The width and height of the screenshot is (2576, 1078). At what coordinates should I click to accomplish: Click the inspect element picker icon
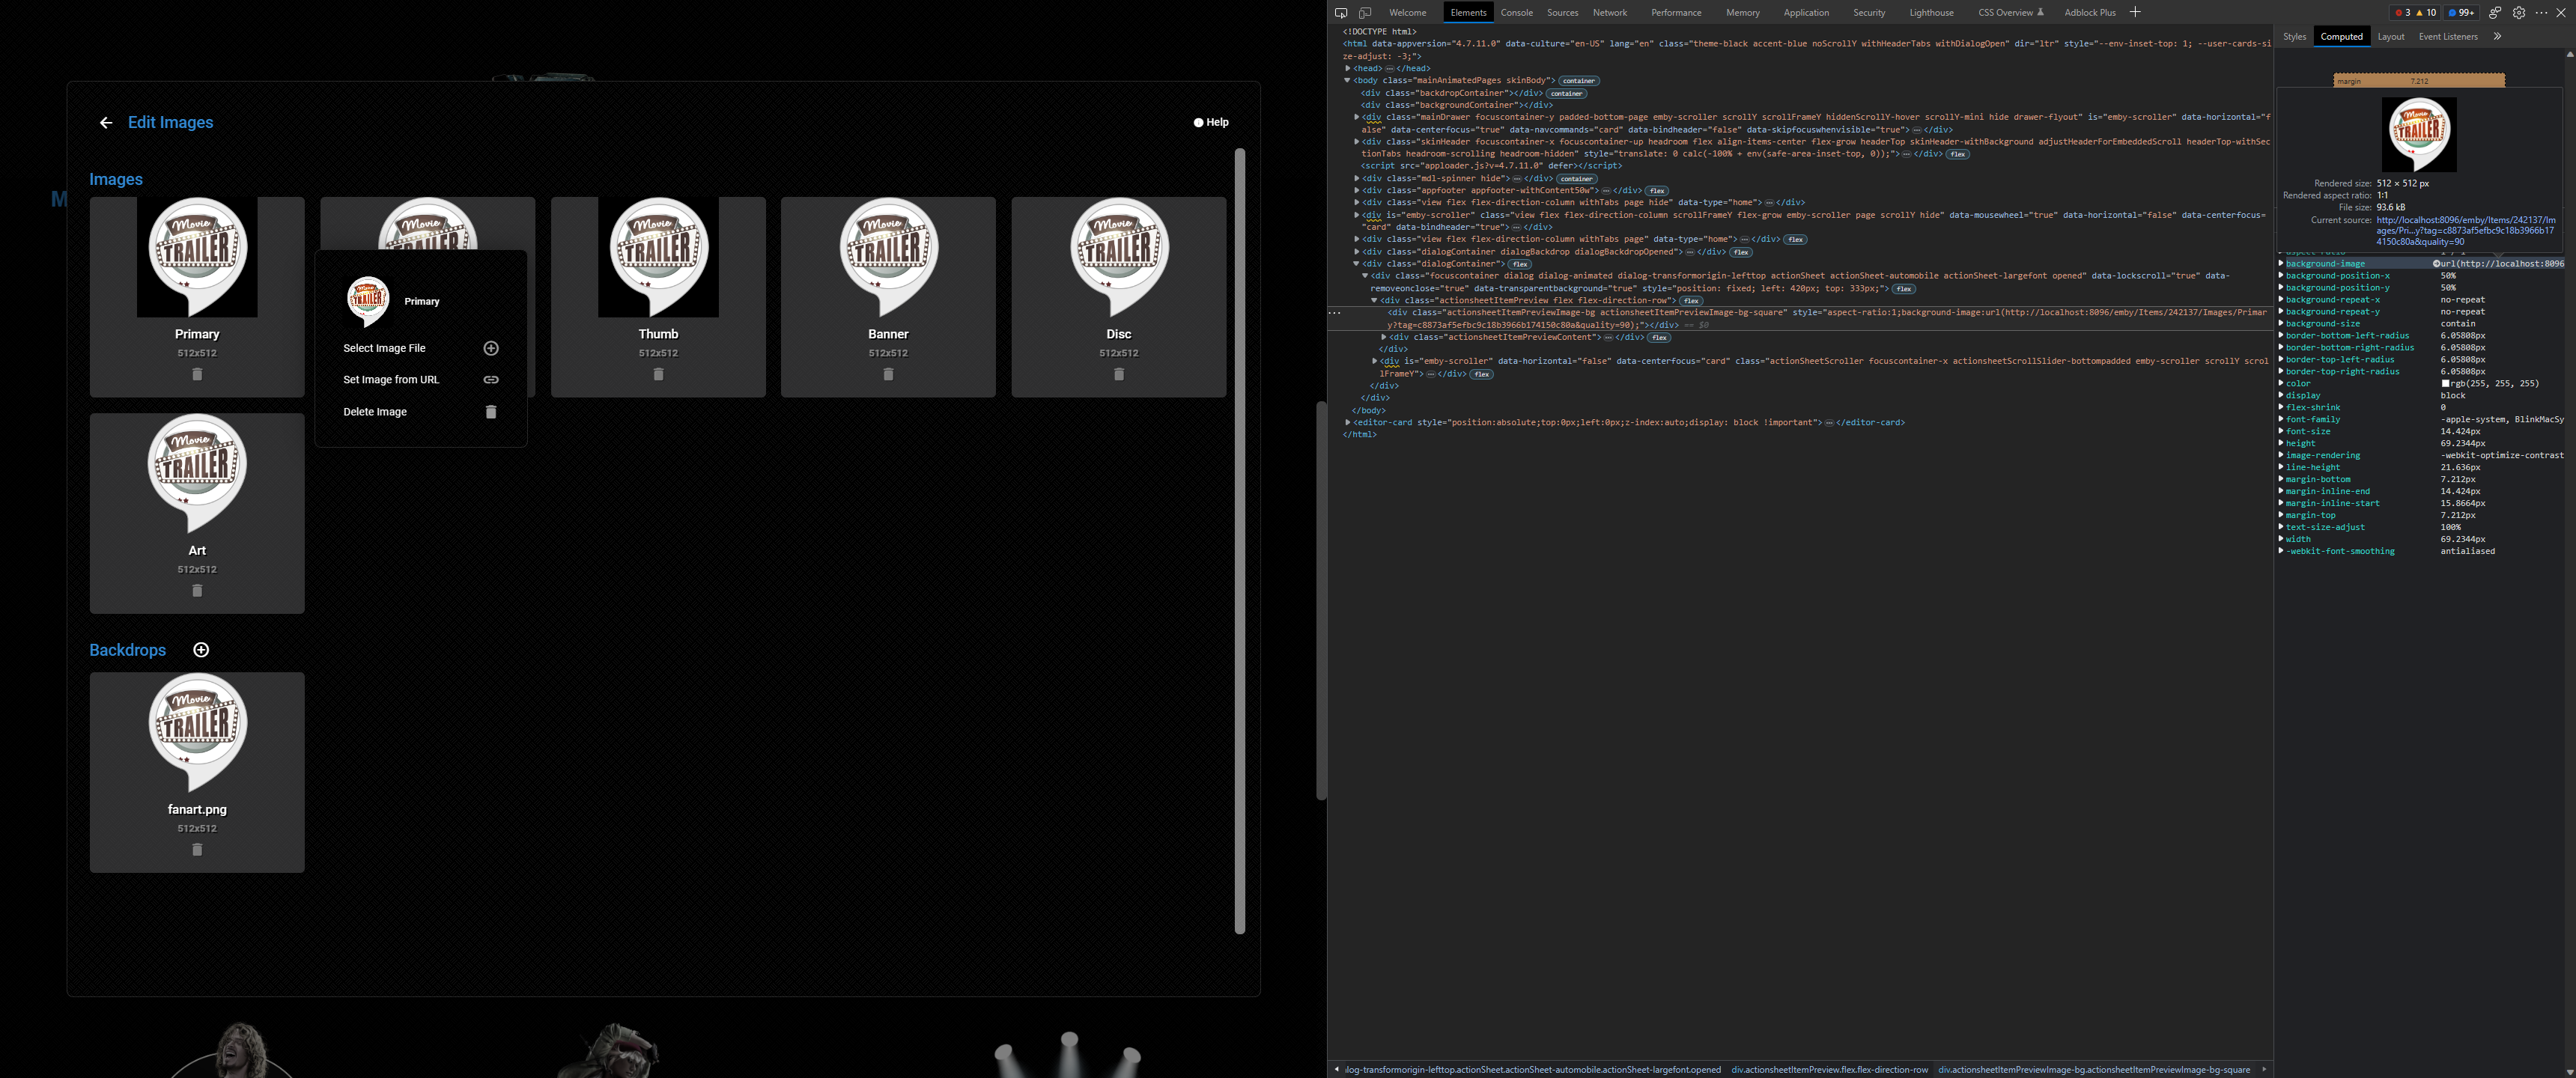tap(1341, 13)
